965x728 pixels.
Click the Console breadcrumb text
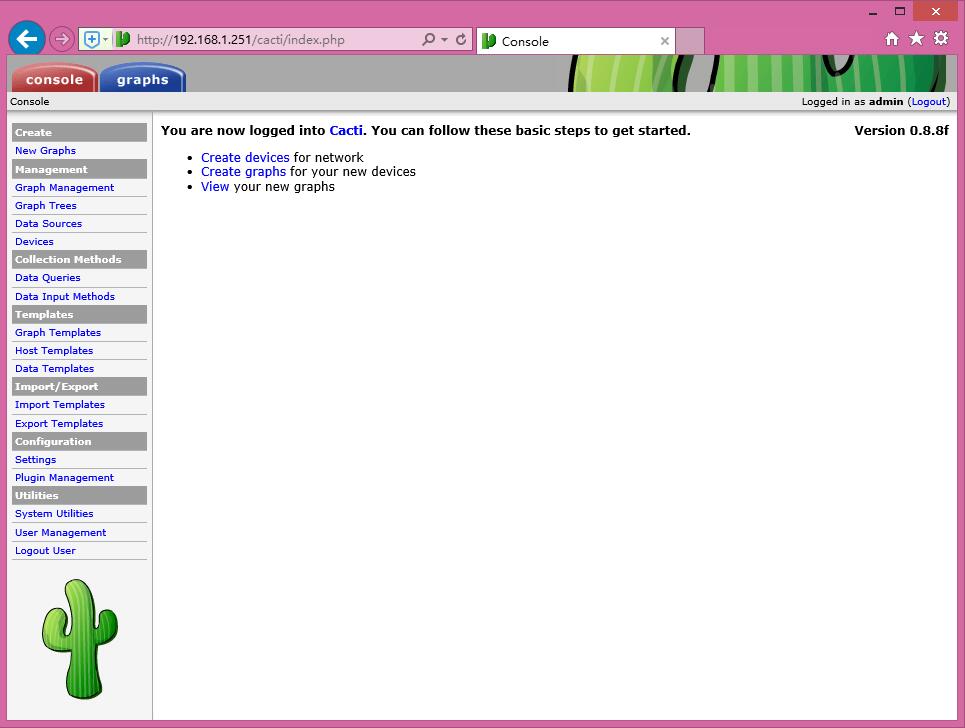coord(30,102)
